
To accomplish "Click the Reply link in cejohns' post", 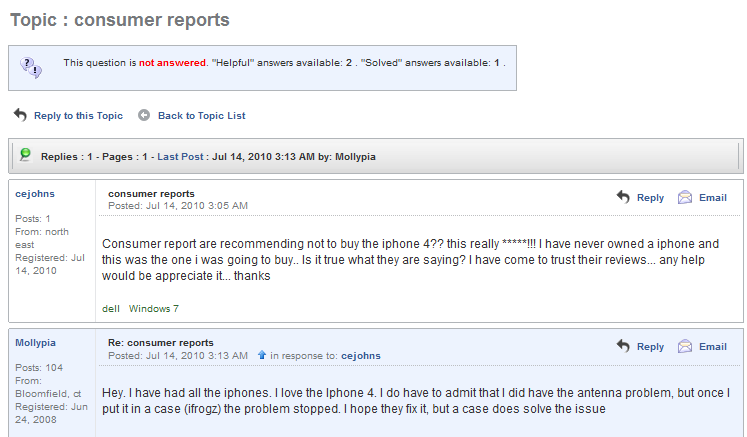I will tap(650, 198).
